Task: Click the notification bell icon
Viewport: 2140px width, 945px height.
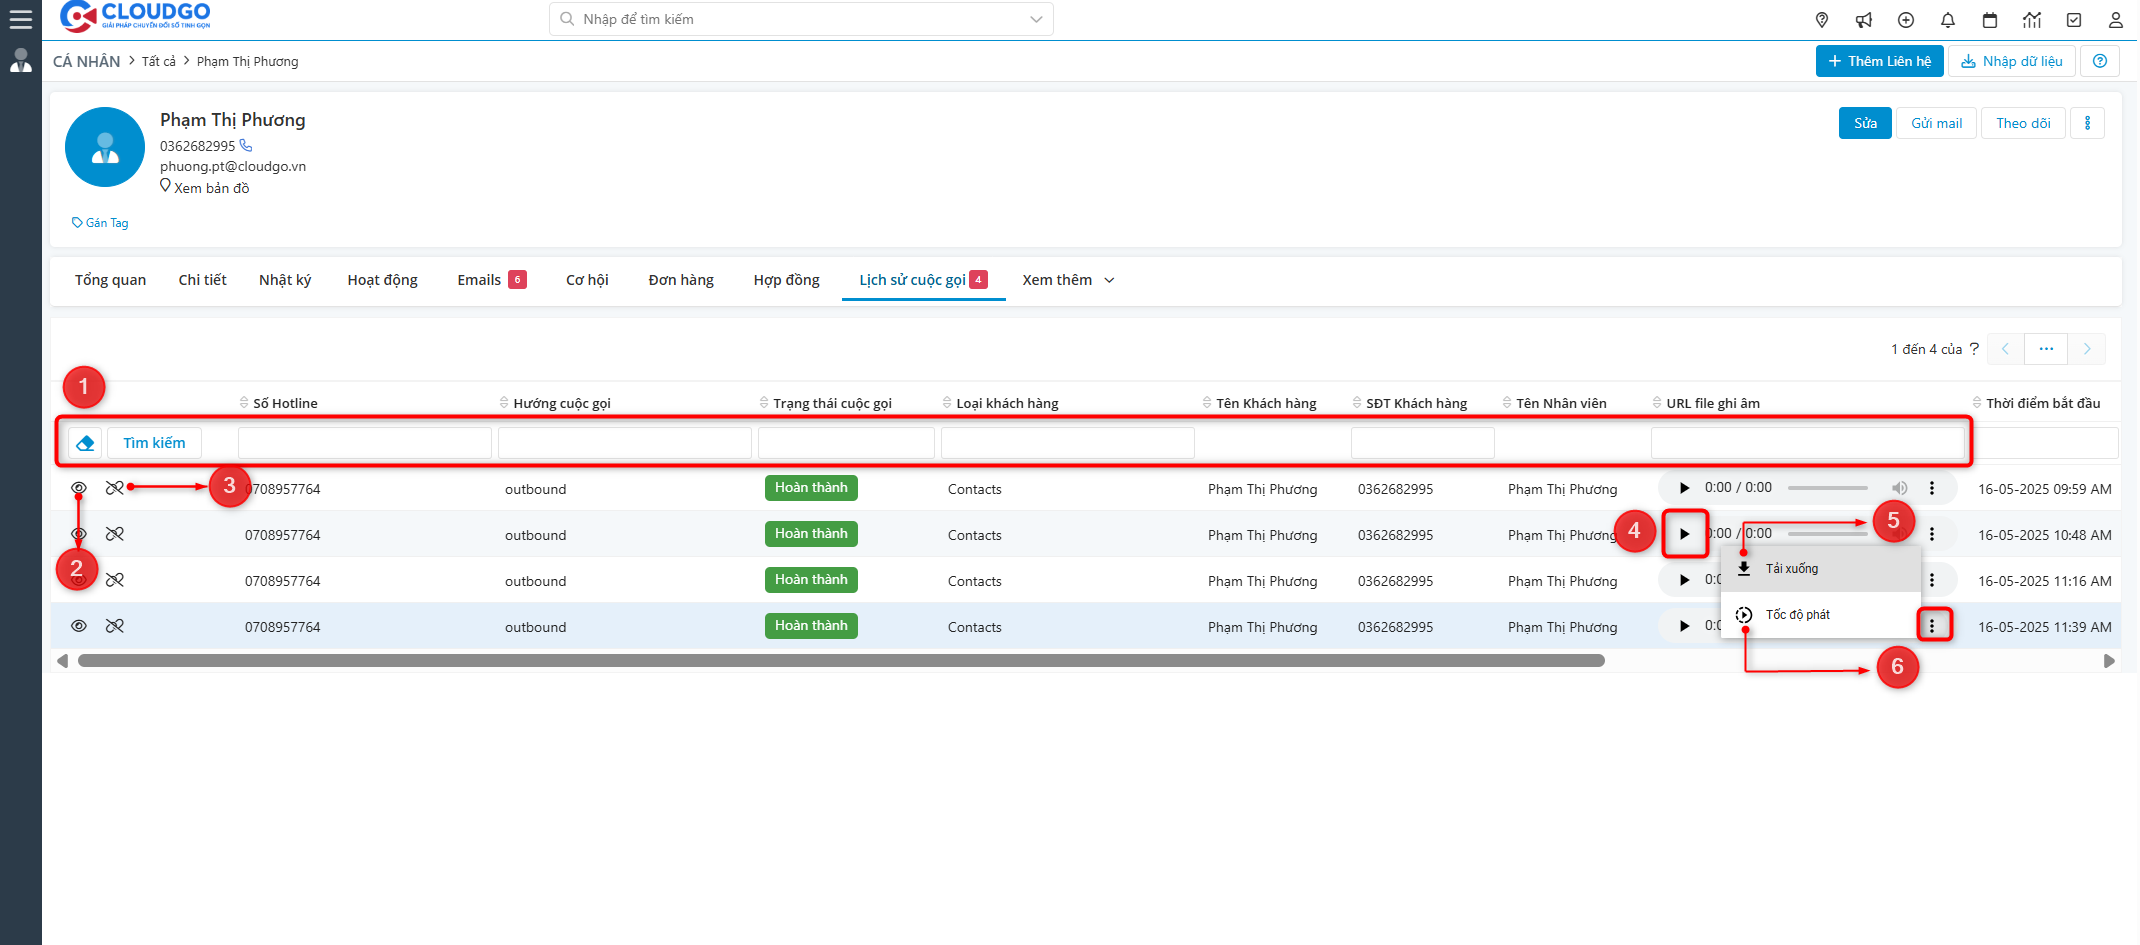Action: [1948, 20]
